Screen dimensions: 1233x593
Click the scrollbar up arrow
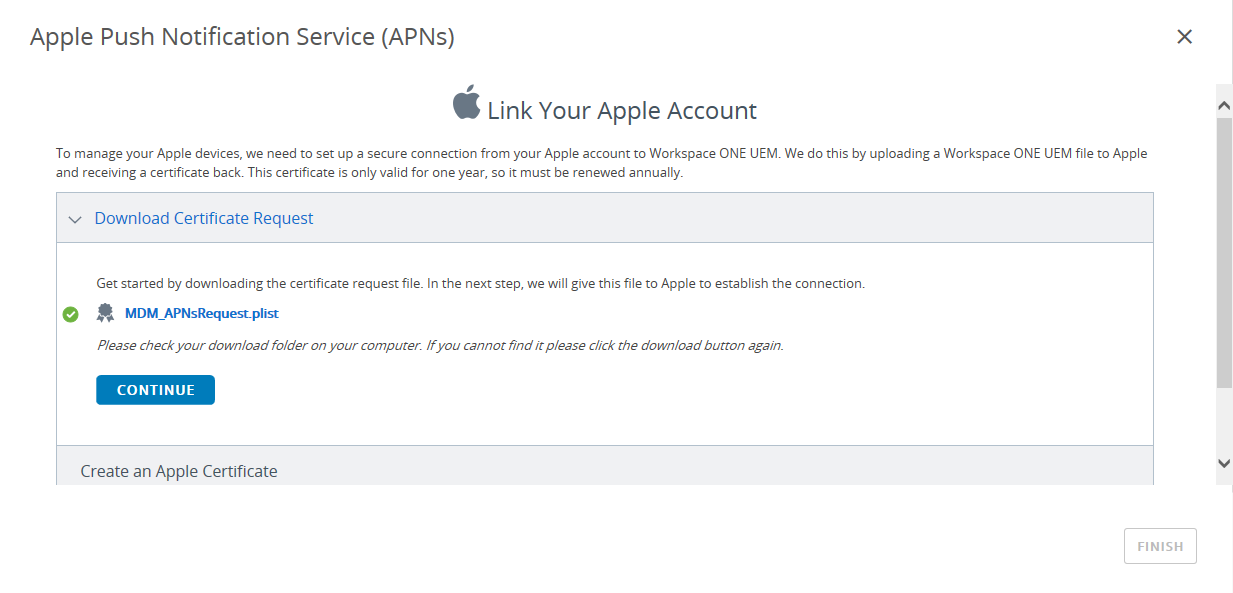(1224, 104)
